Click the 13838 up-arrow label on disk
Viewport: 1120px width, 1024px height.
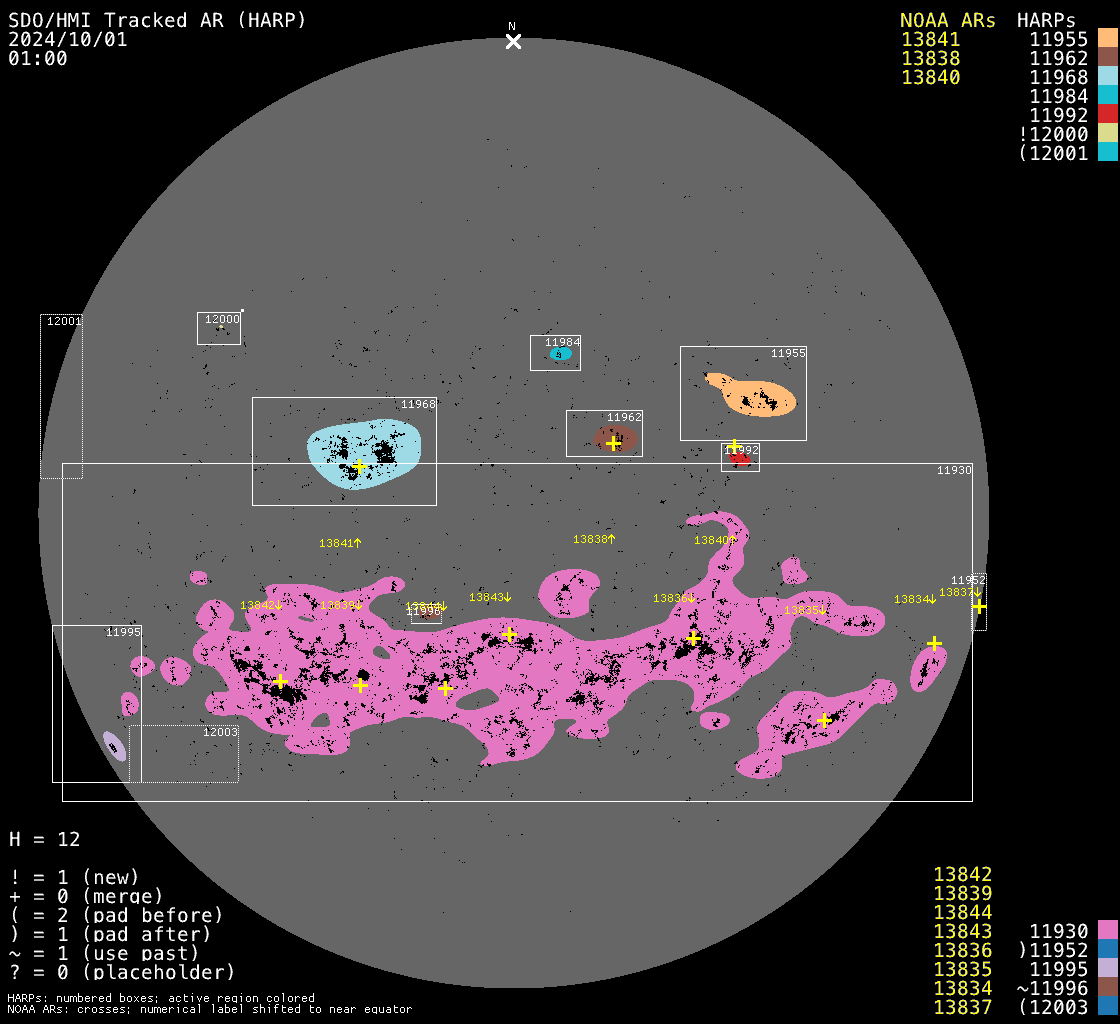point(594,539)
